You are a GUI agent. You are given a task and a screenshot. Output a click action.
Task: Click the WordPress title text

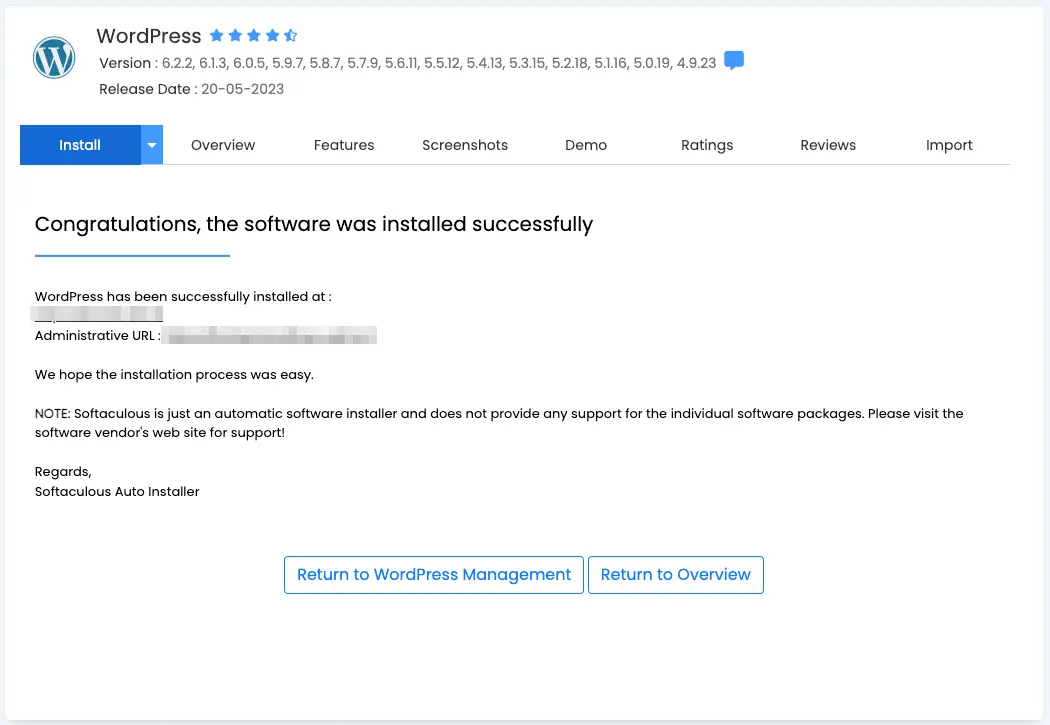pos(149,35)
